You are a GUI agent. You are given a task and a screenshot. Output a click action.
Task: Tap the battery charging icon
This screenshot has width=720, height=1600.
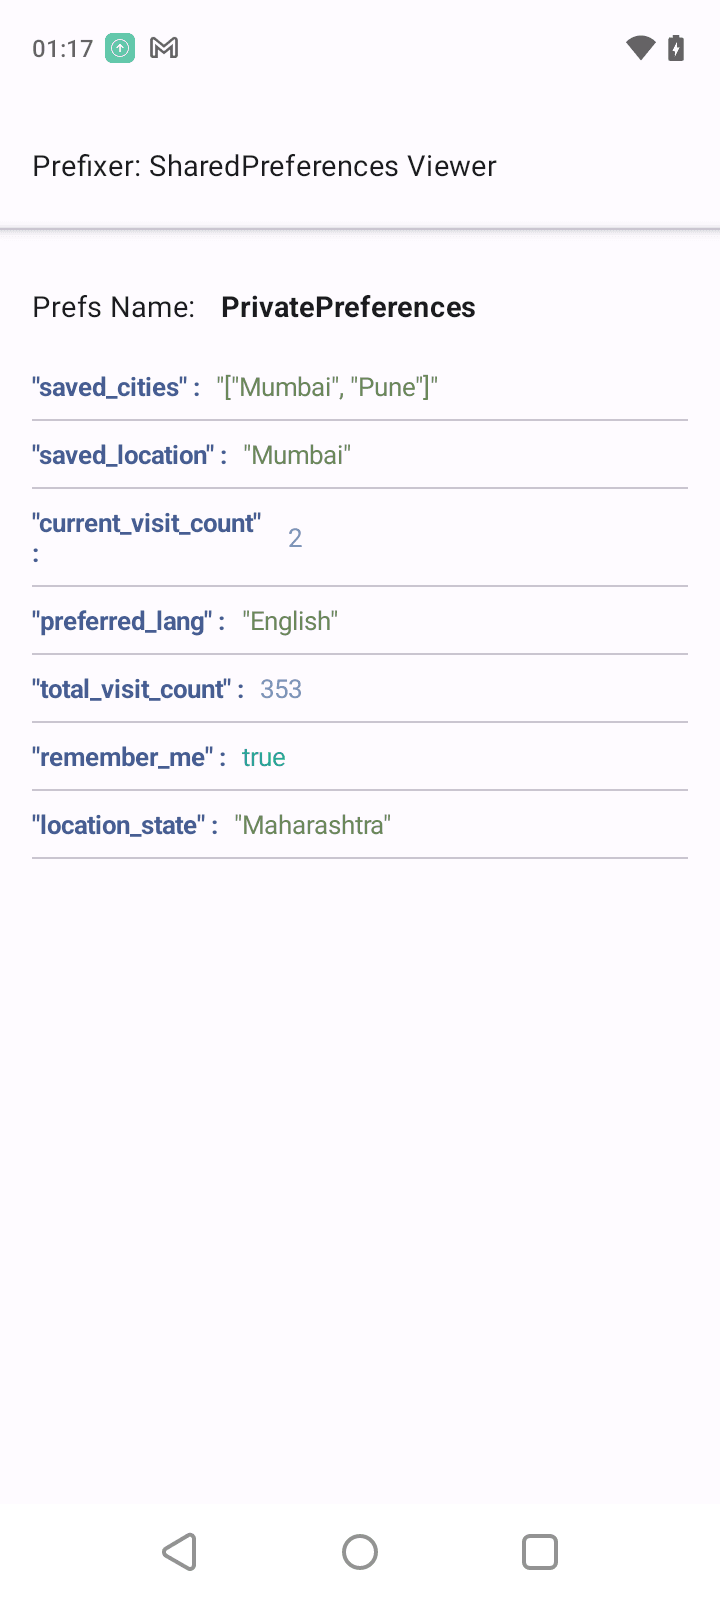coord(676,47)
